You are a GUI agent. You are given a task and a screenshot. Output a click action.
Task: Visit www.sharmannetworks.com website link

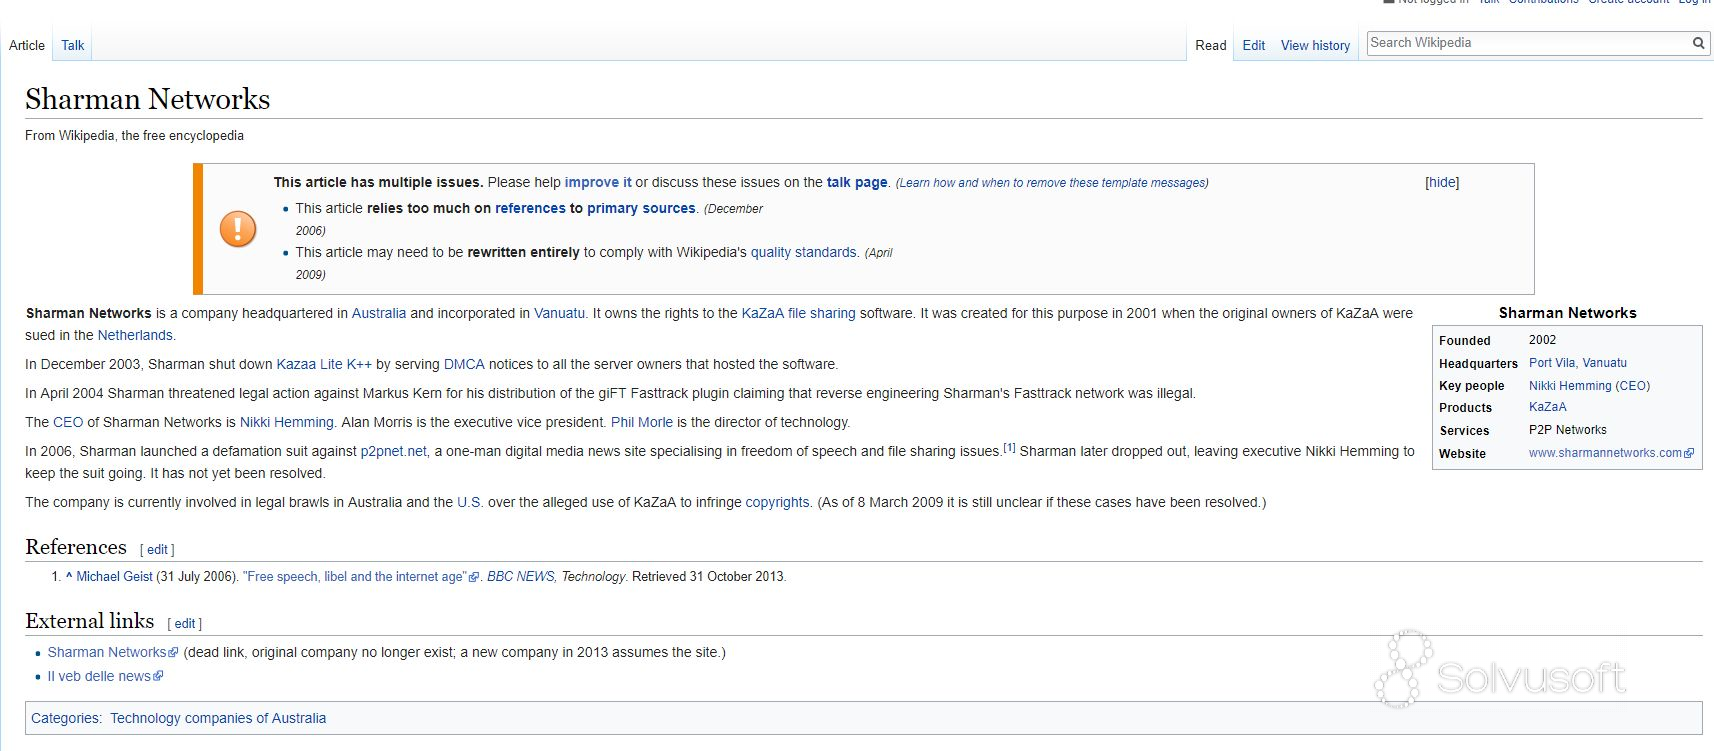point(1605,453)
